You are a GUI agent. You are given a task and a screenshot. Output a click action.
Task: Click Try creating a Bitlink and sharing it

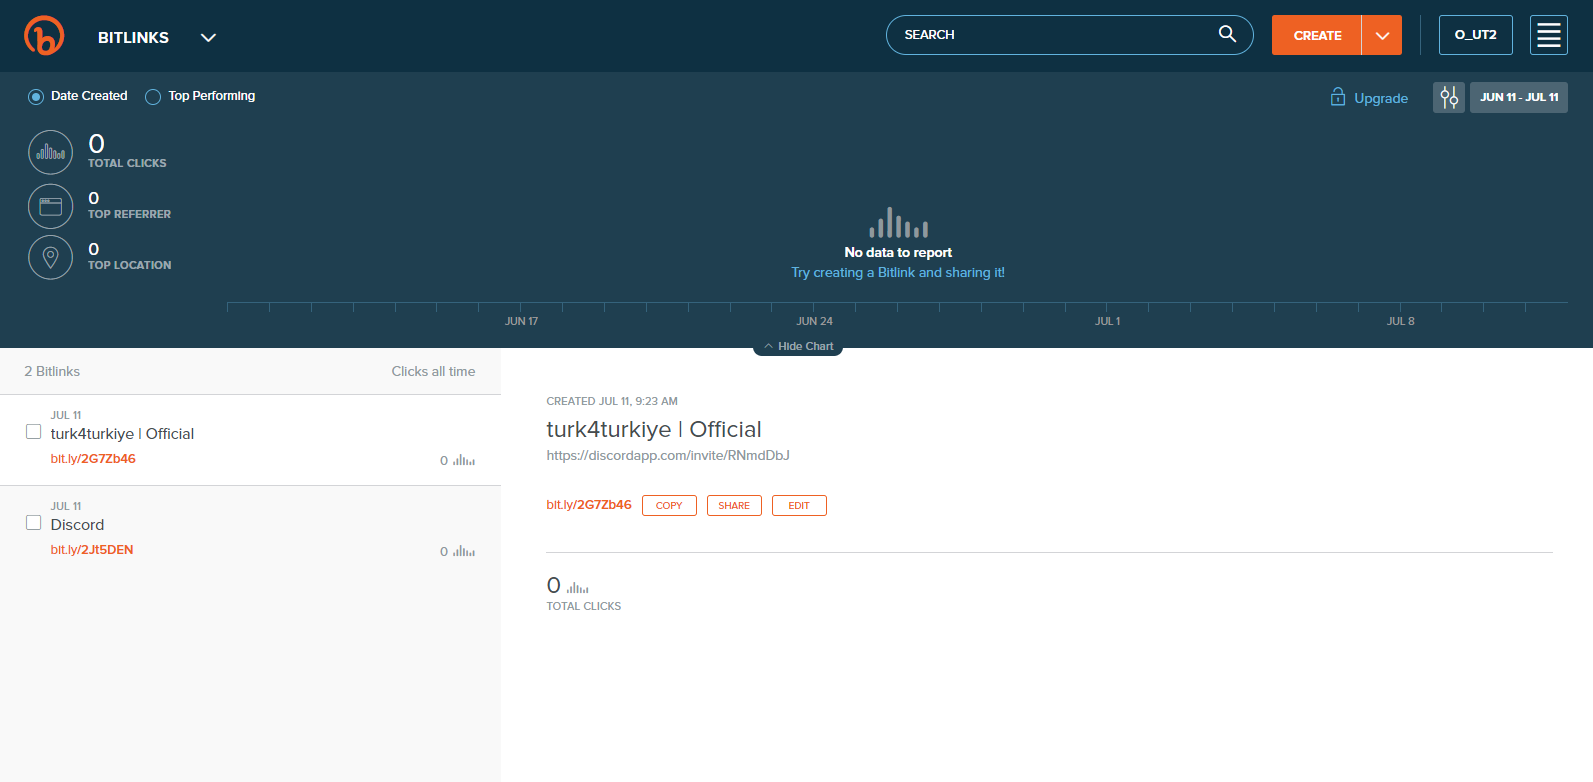pyautogui.click(x=898, y=272)
